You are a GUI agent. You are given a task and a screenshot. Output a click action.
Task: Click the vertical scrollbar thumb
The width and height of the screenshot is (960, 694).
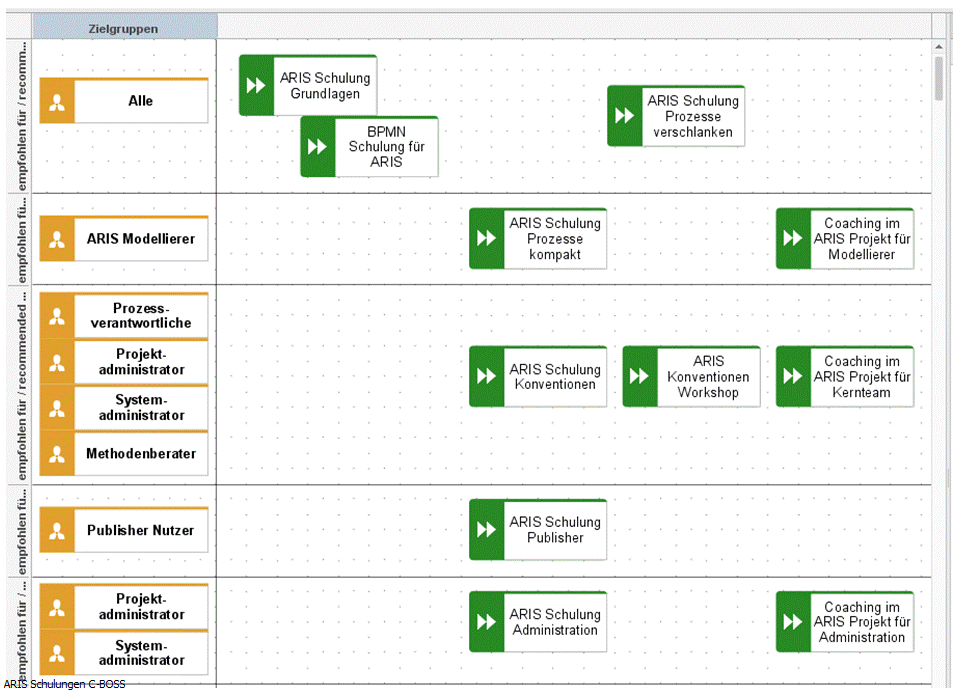939,78
